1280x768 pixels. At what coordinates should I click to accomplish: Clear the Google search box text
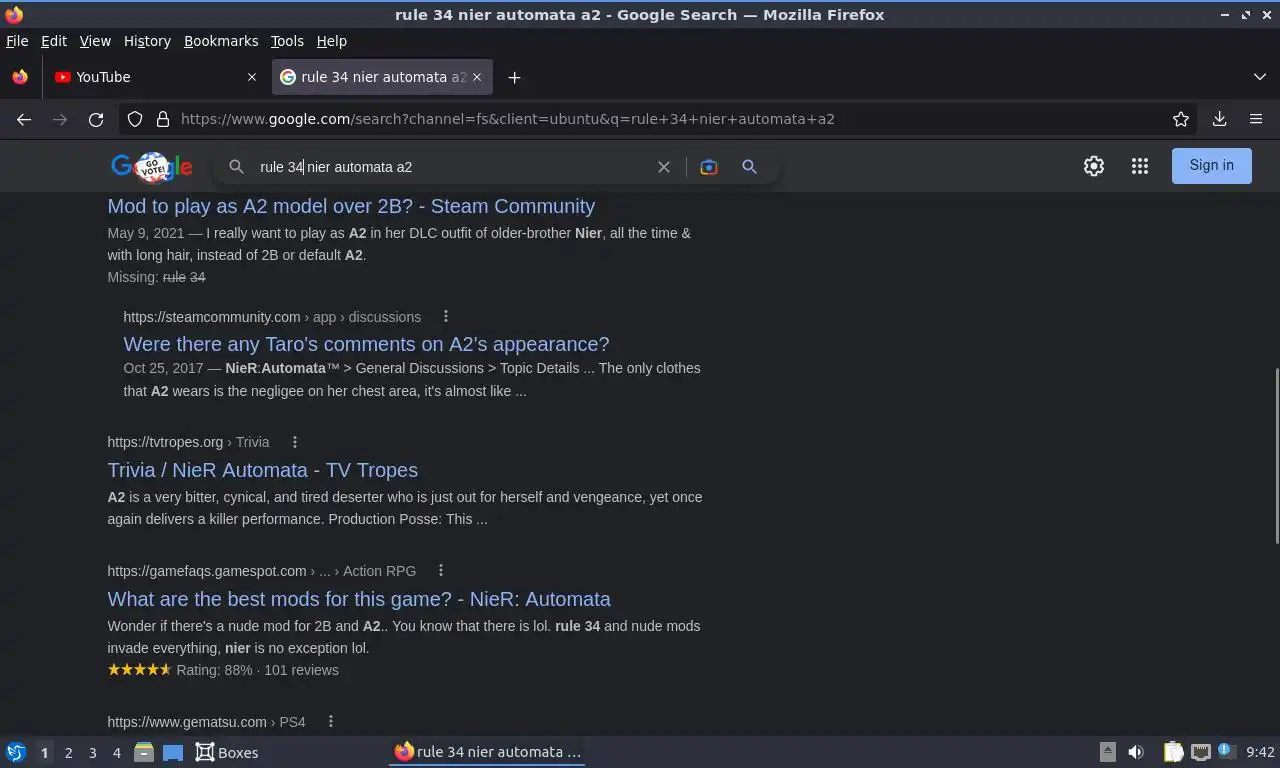(x=663, y=167)
